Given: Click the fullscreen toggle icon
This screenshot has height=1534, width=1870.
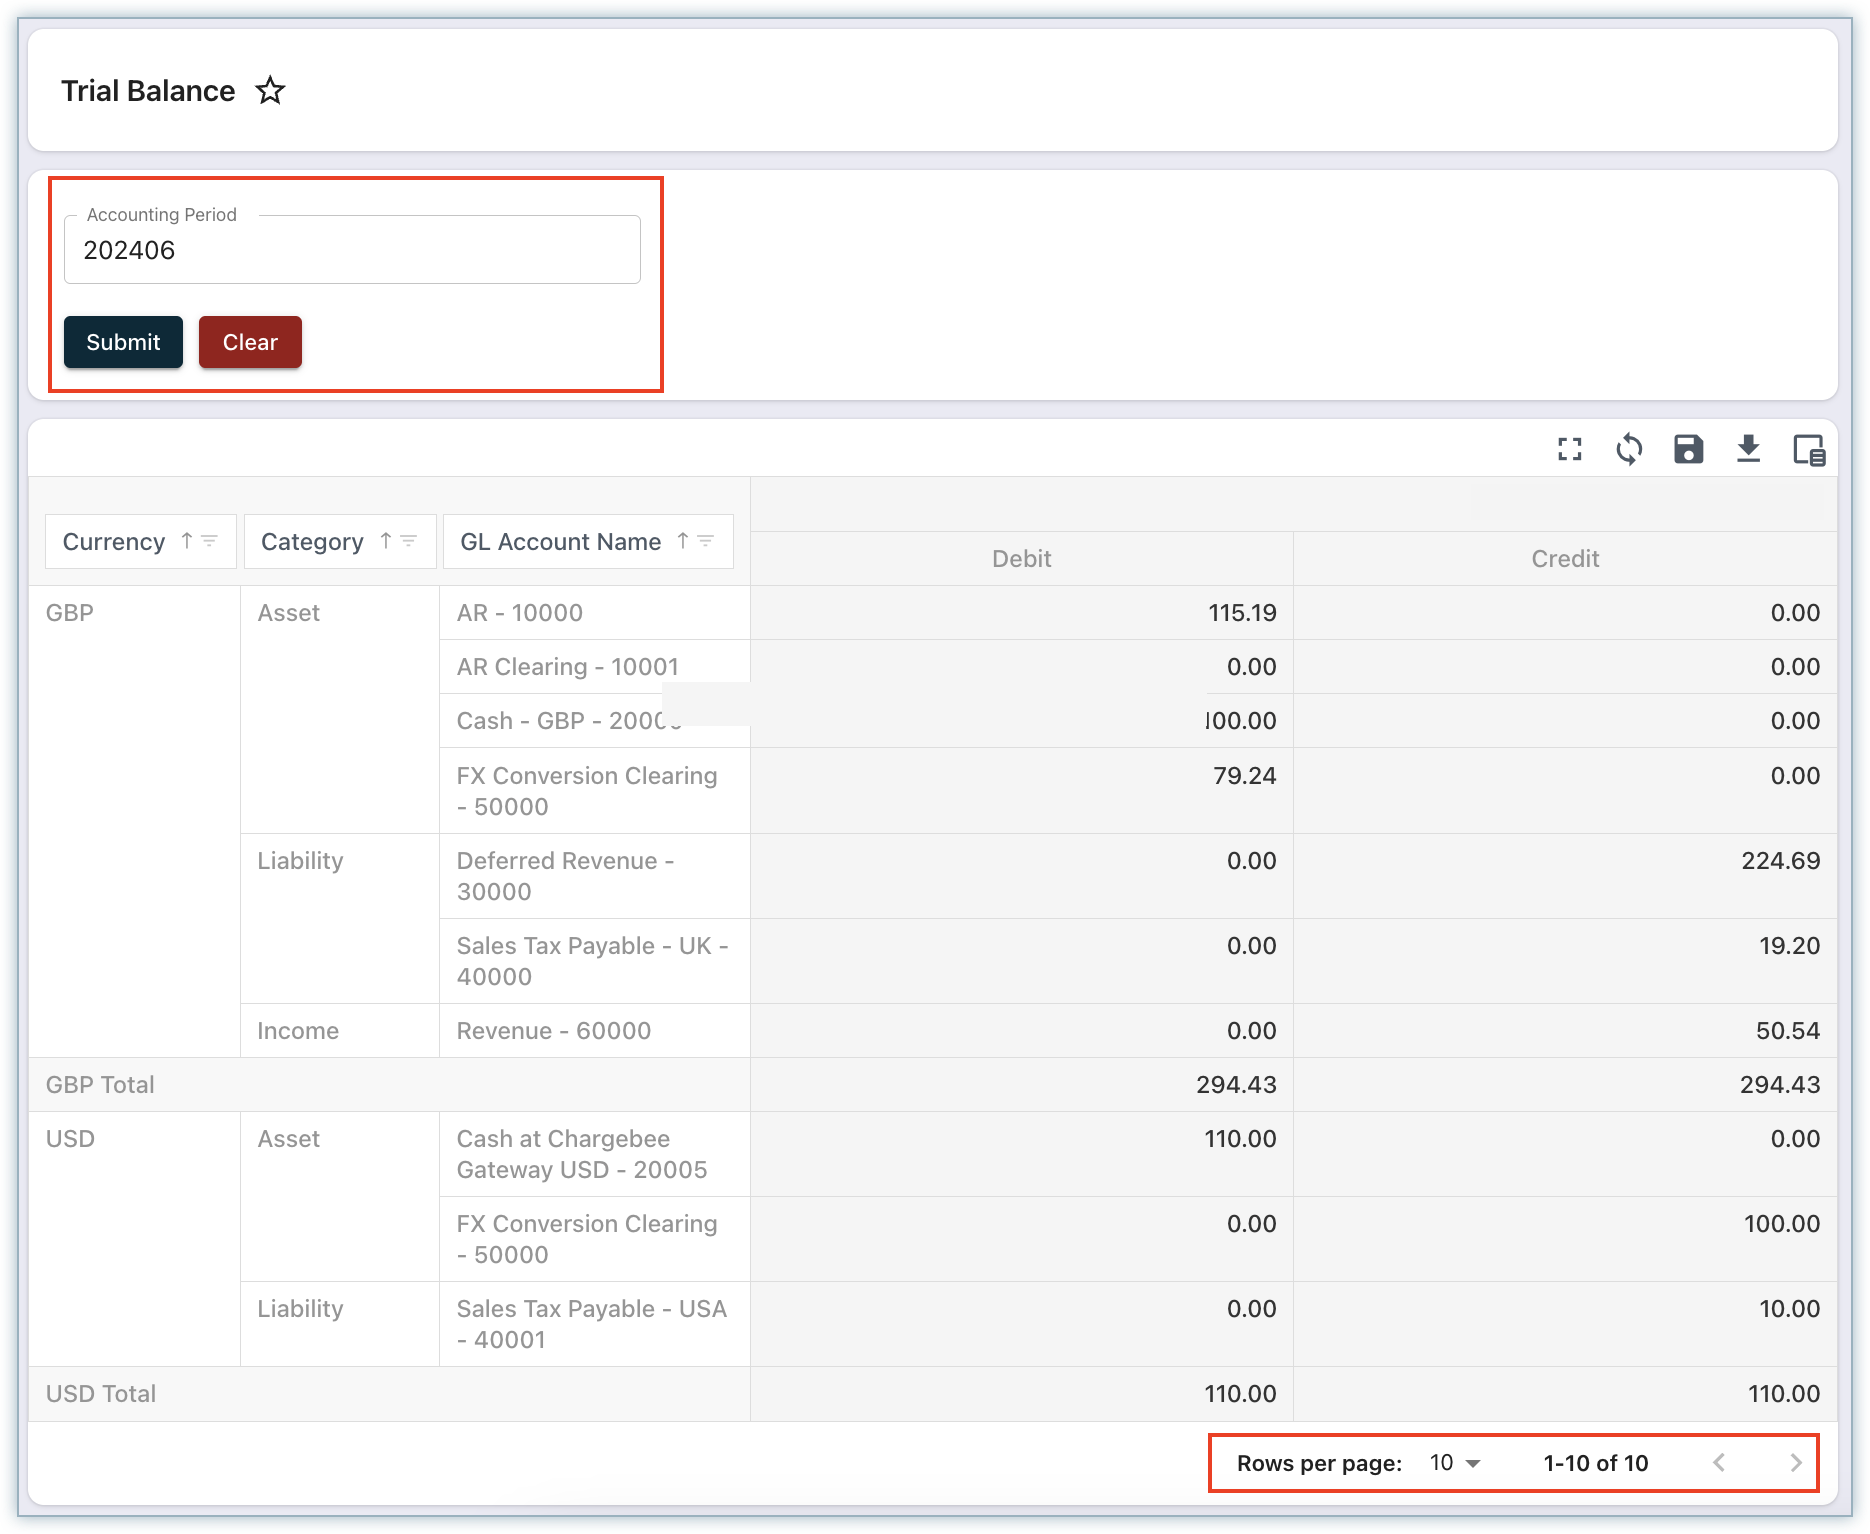Looking at the screenshot, I should [1570, 450].
